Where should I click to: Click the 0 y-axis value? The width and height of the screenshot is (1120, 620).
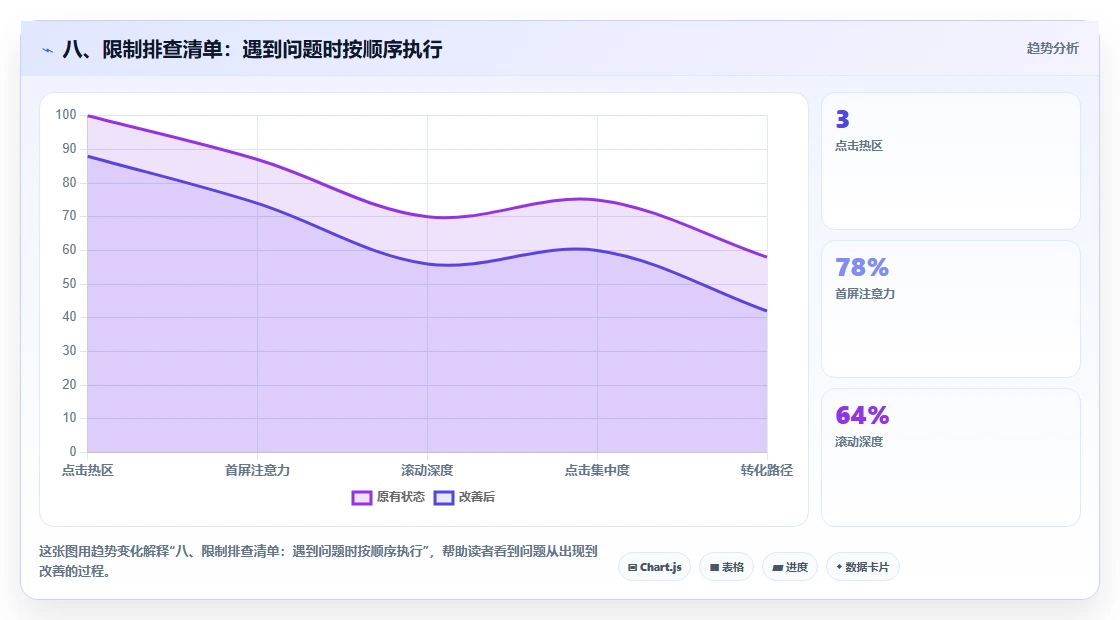tap(73, 451)
